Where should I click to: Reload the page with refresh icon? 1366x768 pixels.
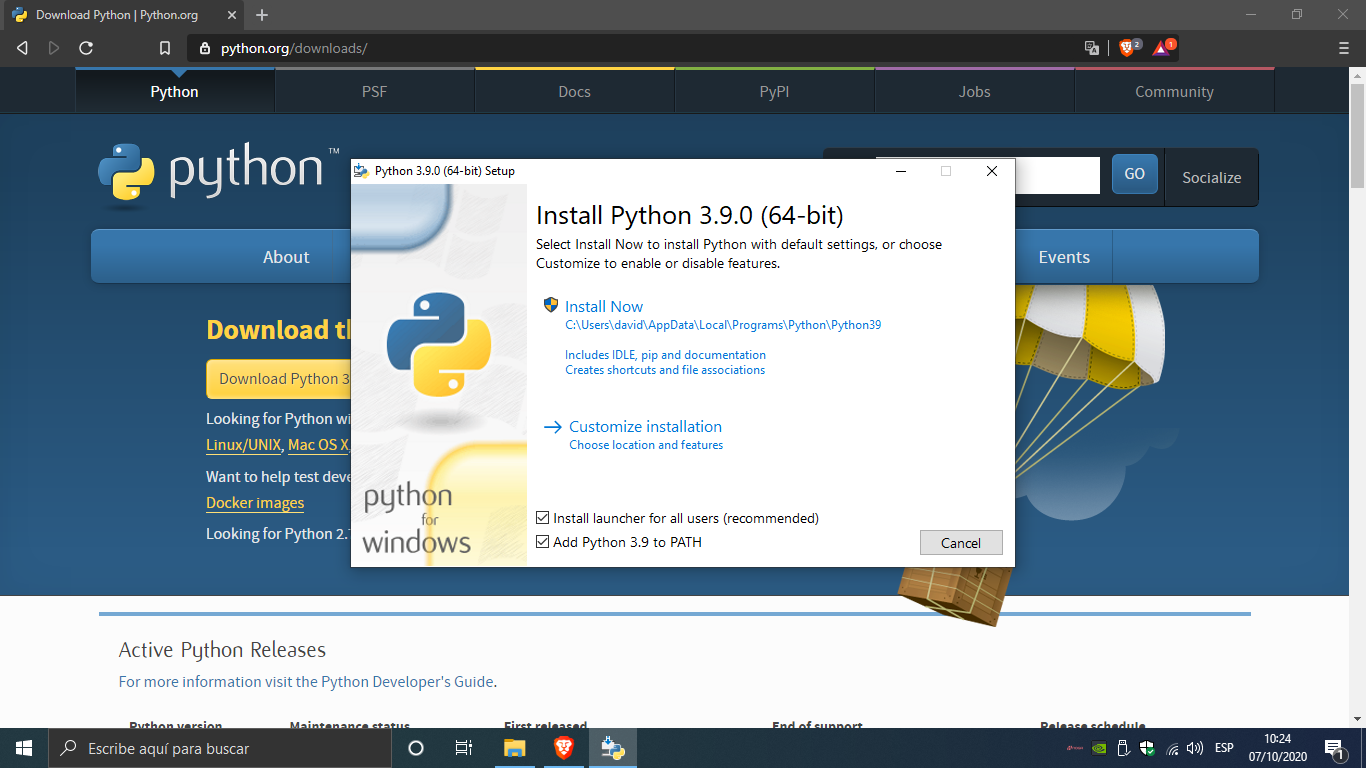(86, 48)
